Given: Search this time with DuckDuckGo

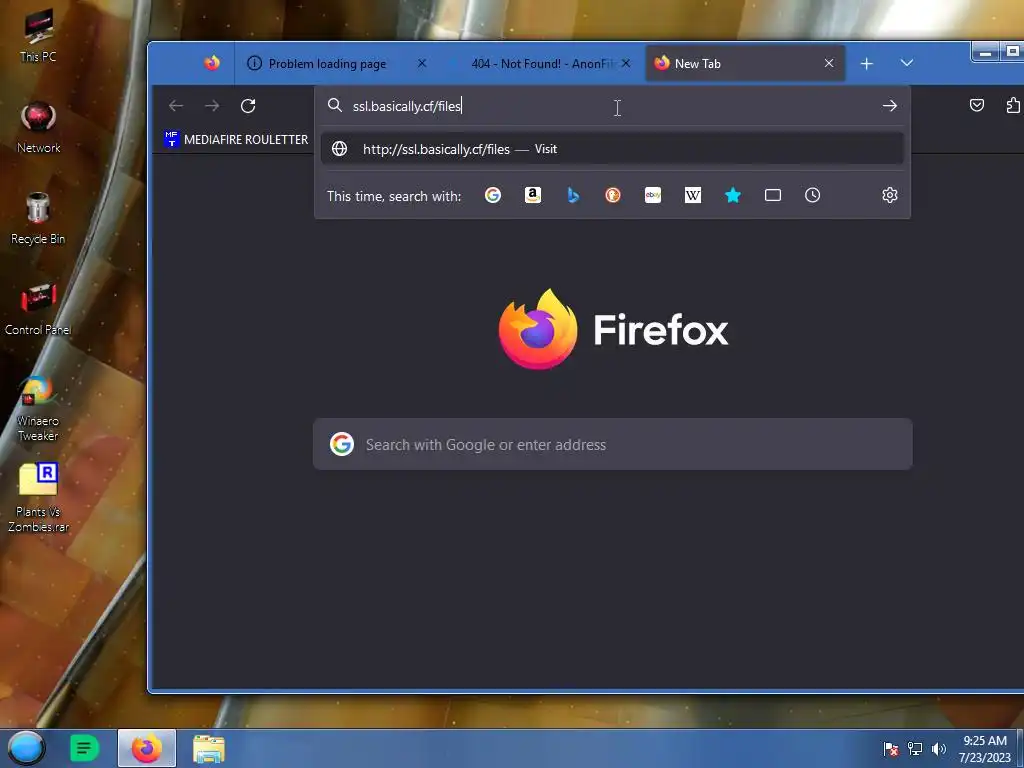Looking at the screenshot, I should pos(613,195).
